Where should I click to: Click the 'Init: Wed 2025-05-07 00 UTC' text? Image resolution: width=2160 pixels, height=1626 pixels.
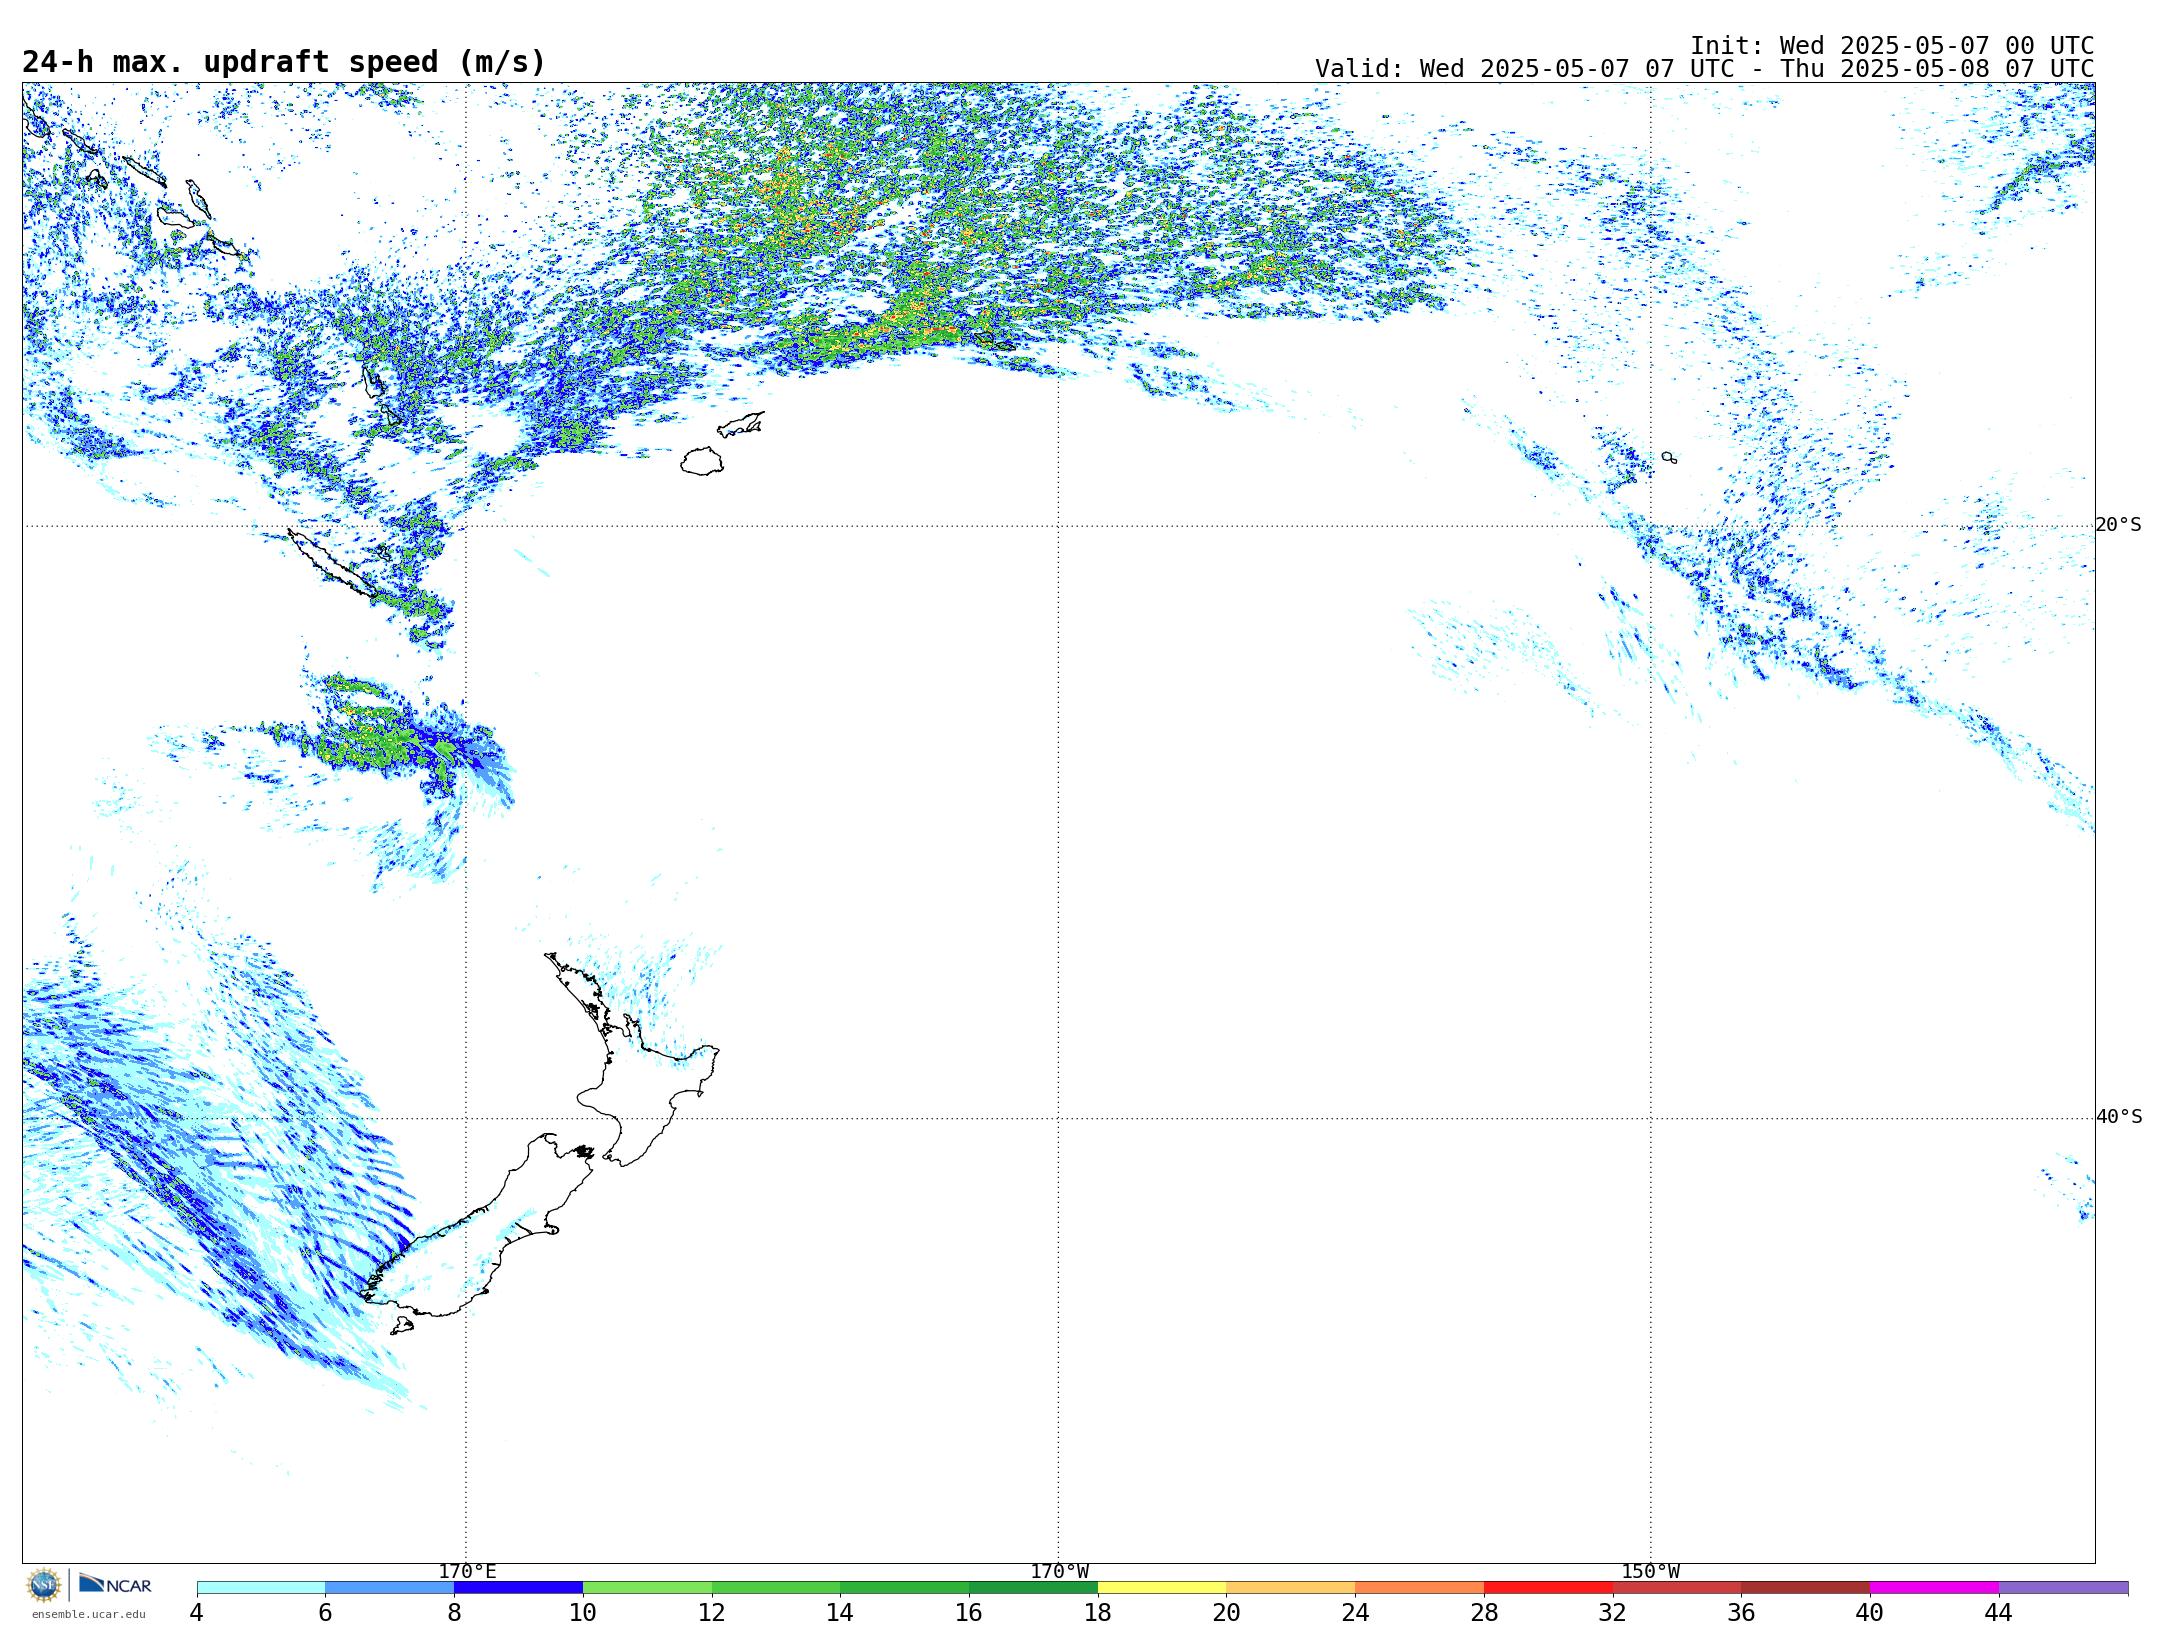(1892, 46)
